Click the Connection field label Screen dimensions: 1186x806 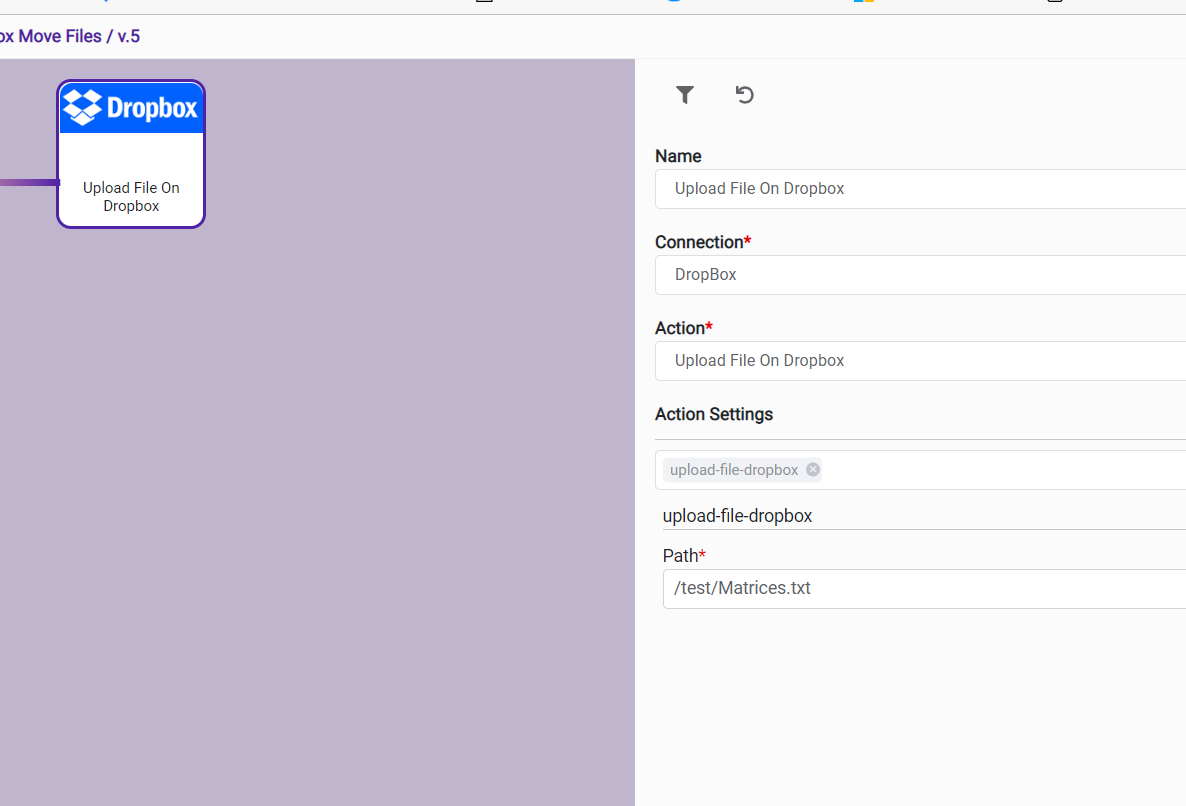point(699,242)
